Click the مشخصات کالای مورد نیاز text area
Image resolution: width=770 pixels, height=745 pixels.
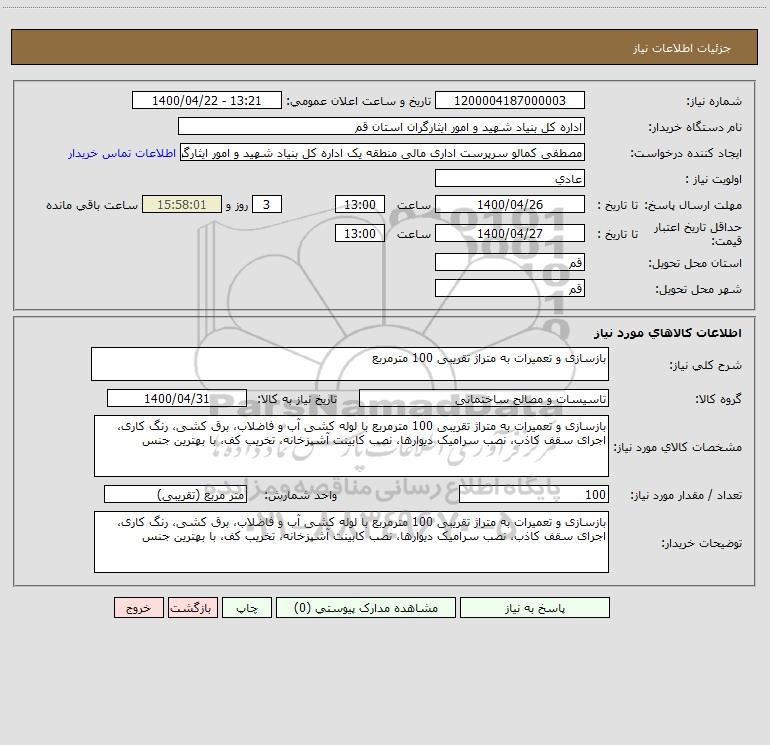pos(351,446)
